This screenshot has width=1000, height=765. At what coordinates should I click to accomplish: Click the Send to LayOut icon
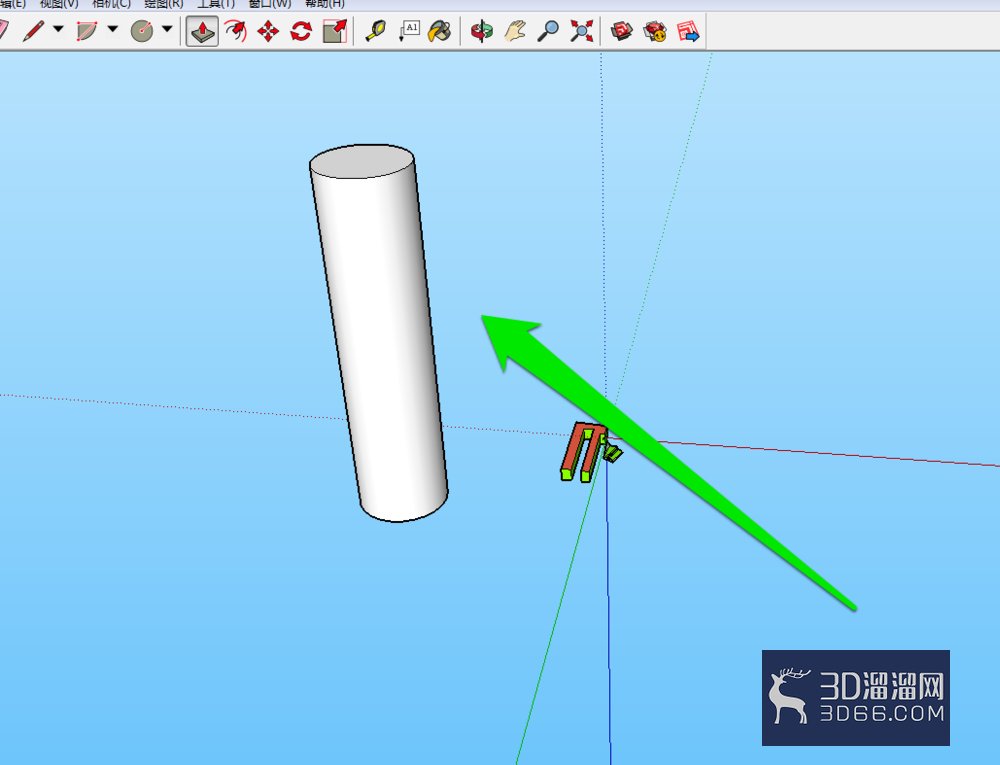(688, 31)
